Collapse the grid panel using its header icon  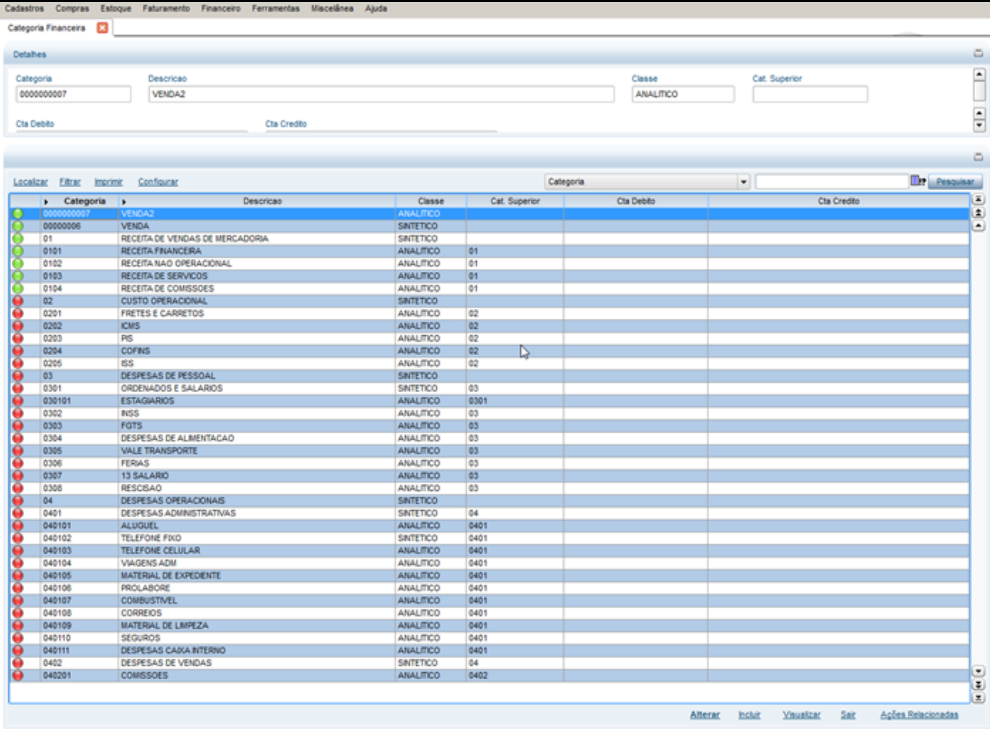tap(978, 157)
